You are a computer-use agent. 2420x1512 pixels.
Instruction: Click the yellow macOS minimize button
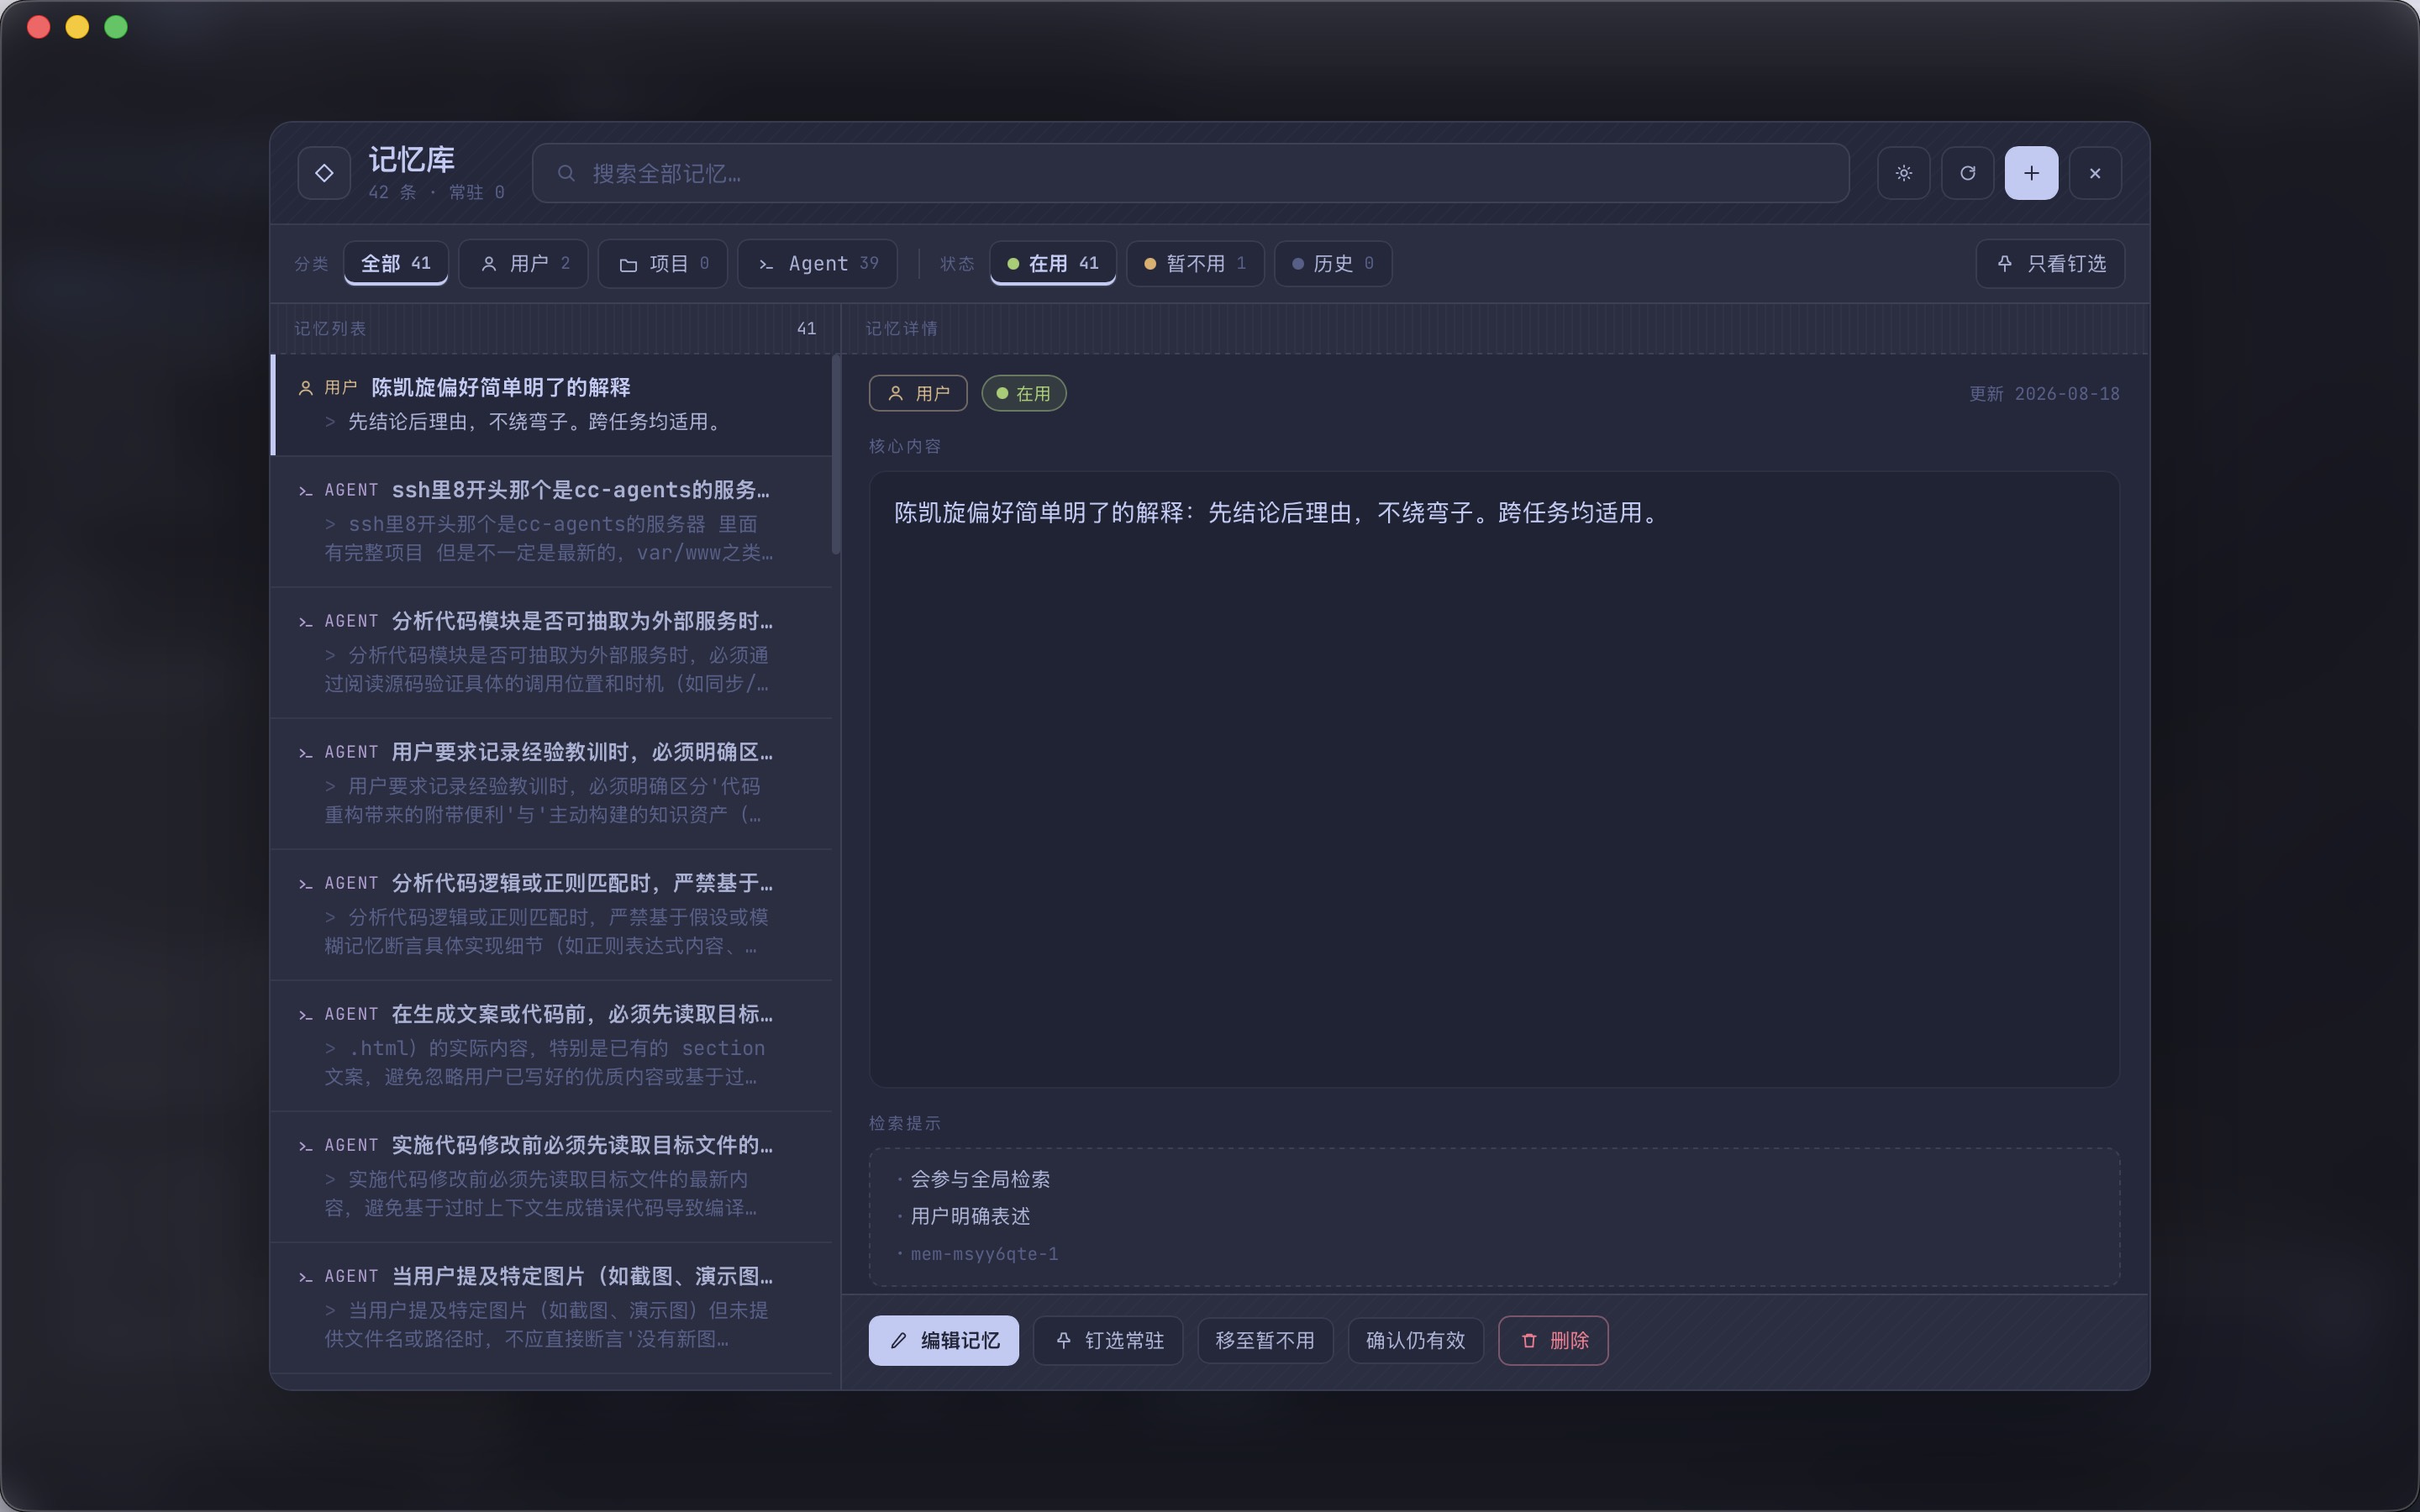click(x=77, y=27)
